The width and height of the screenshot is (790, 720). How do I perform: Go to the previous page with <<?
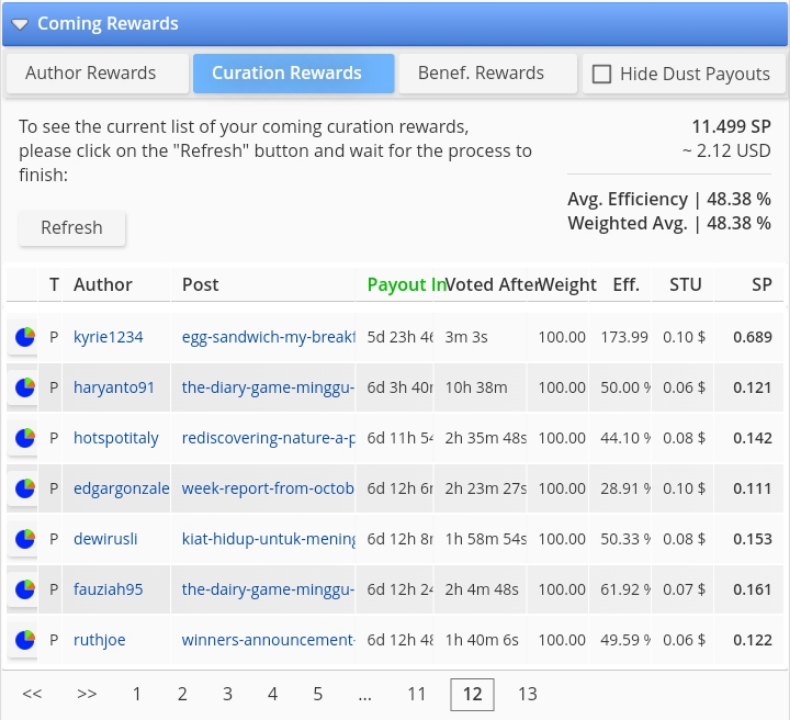click(x=32, y=694)
